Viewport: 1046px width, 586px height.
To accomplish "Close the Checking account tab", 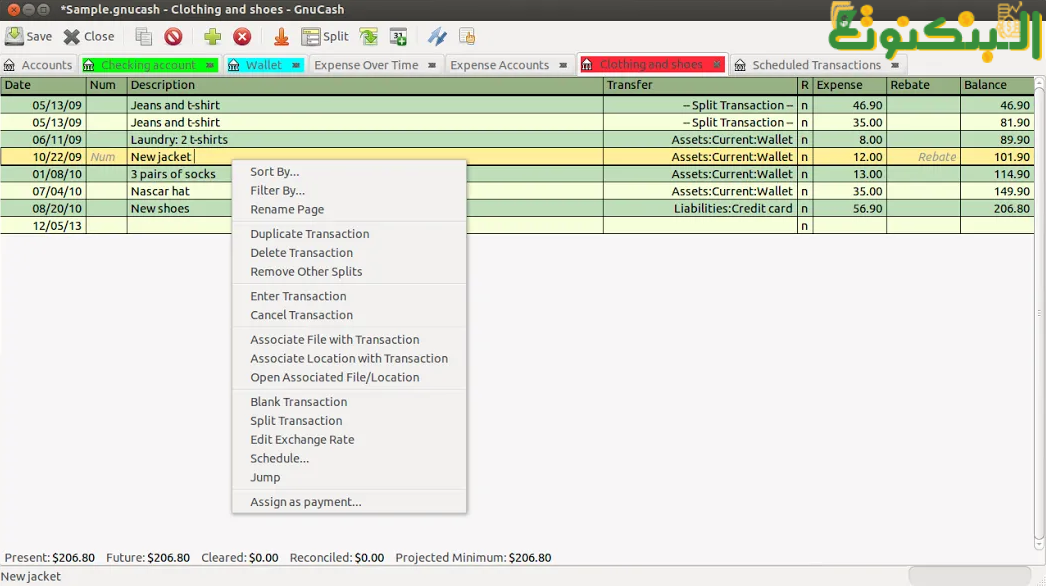I will [x=210, y=65].
